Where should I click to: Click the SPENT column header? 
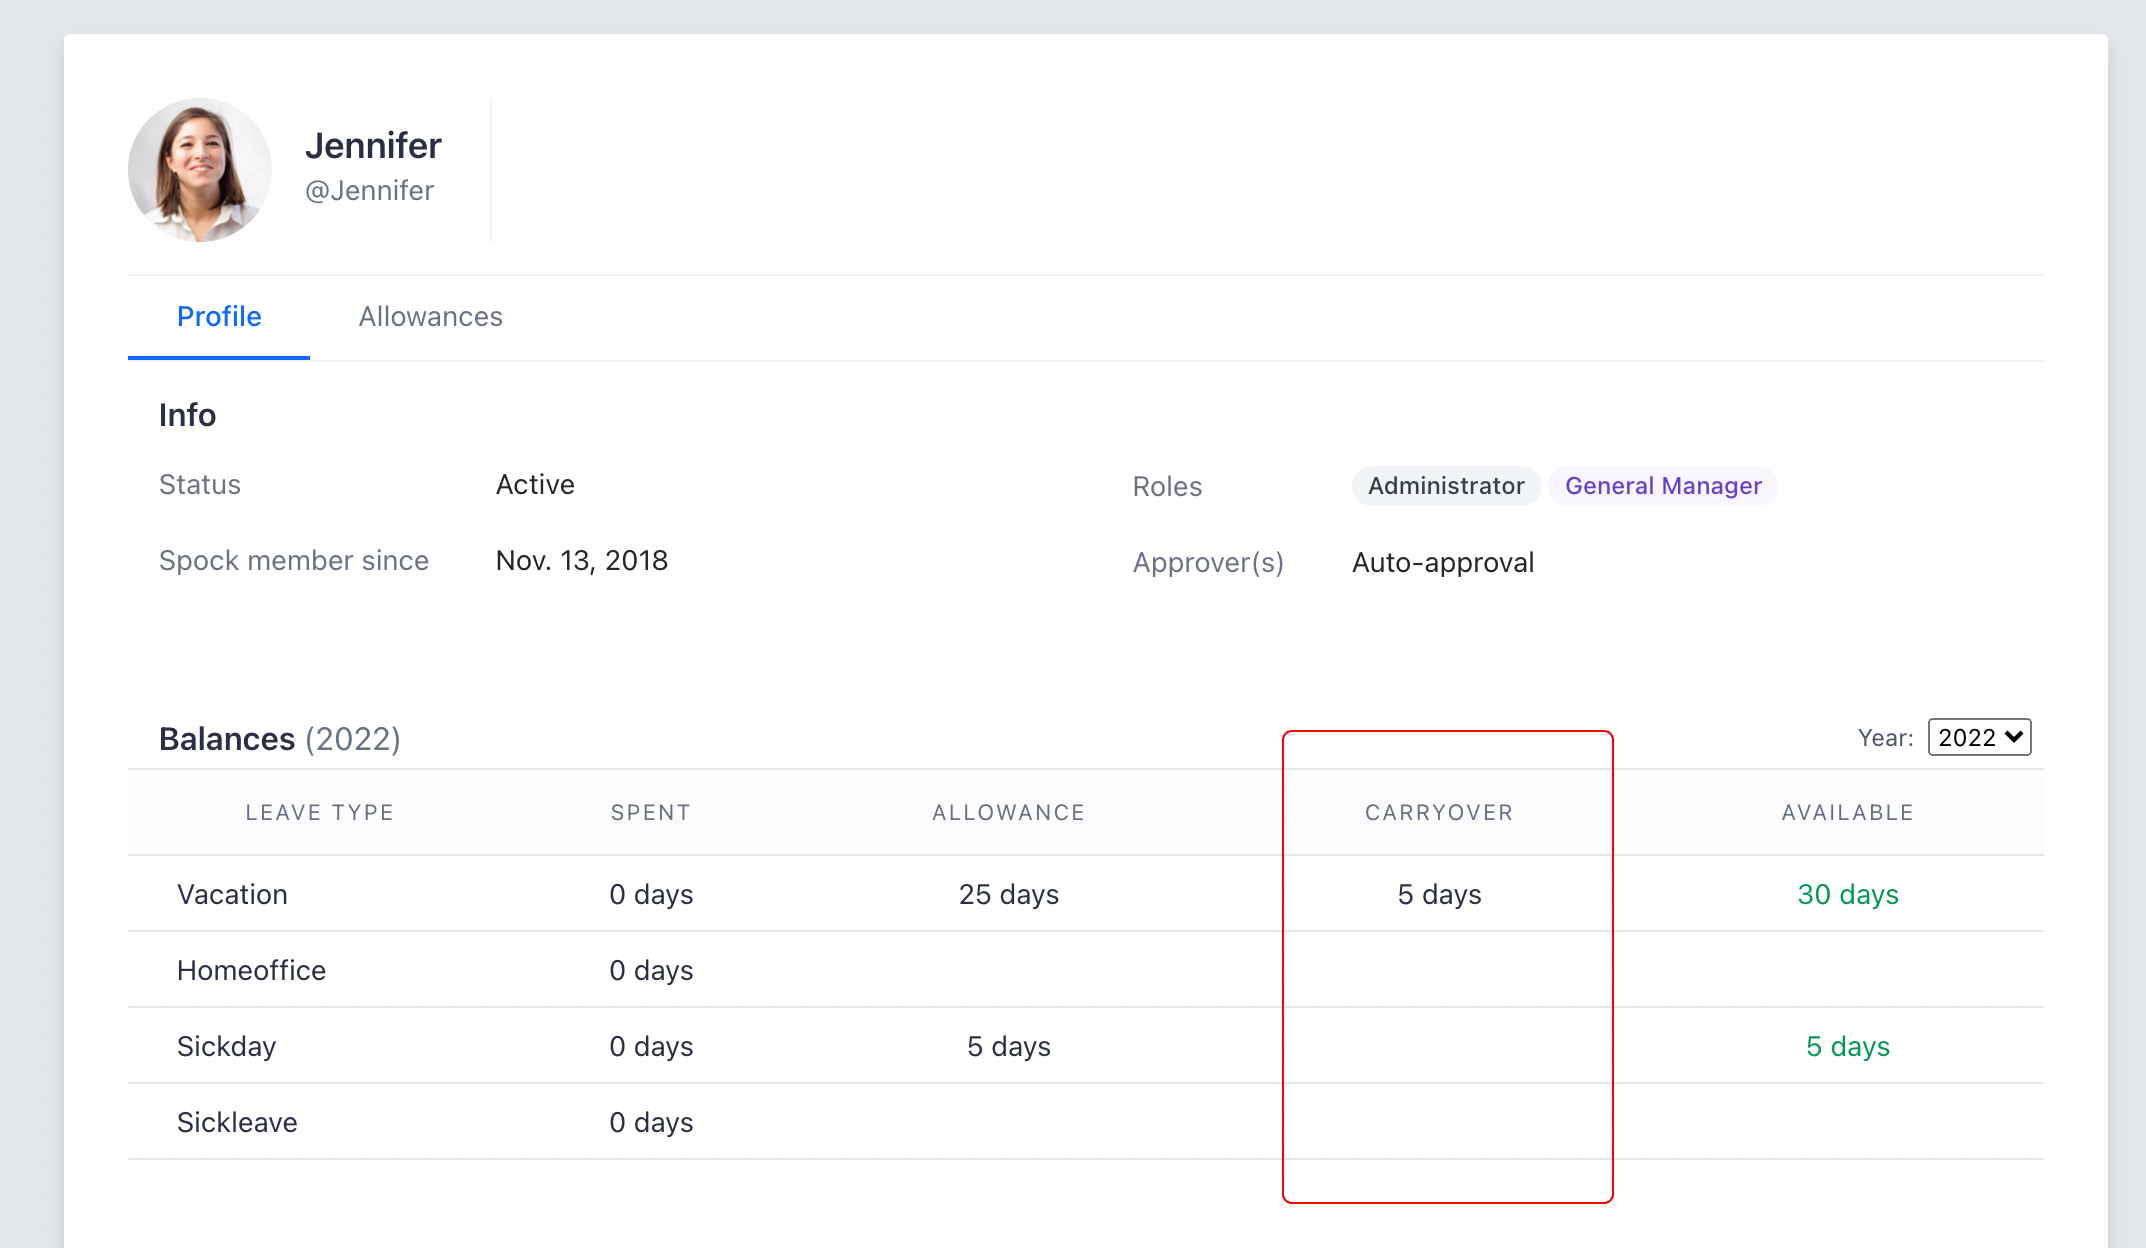651,813
